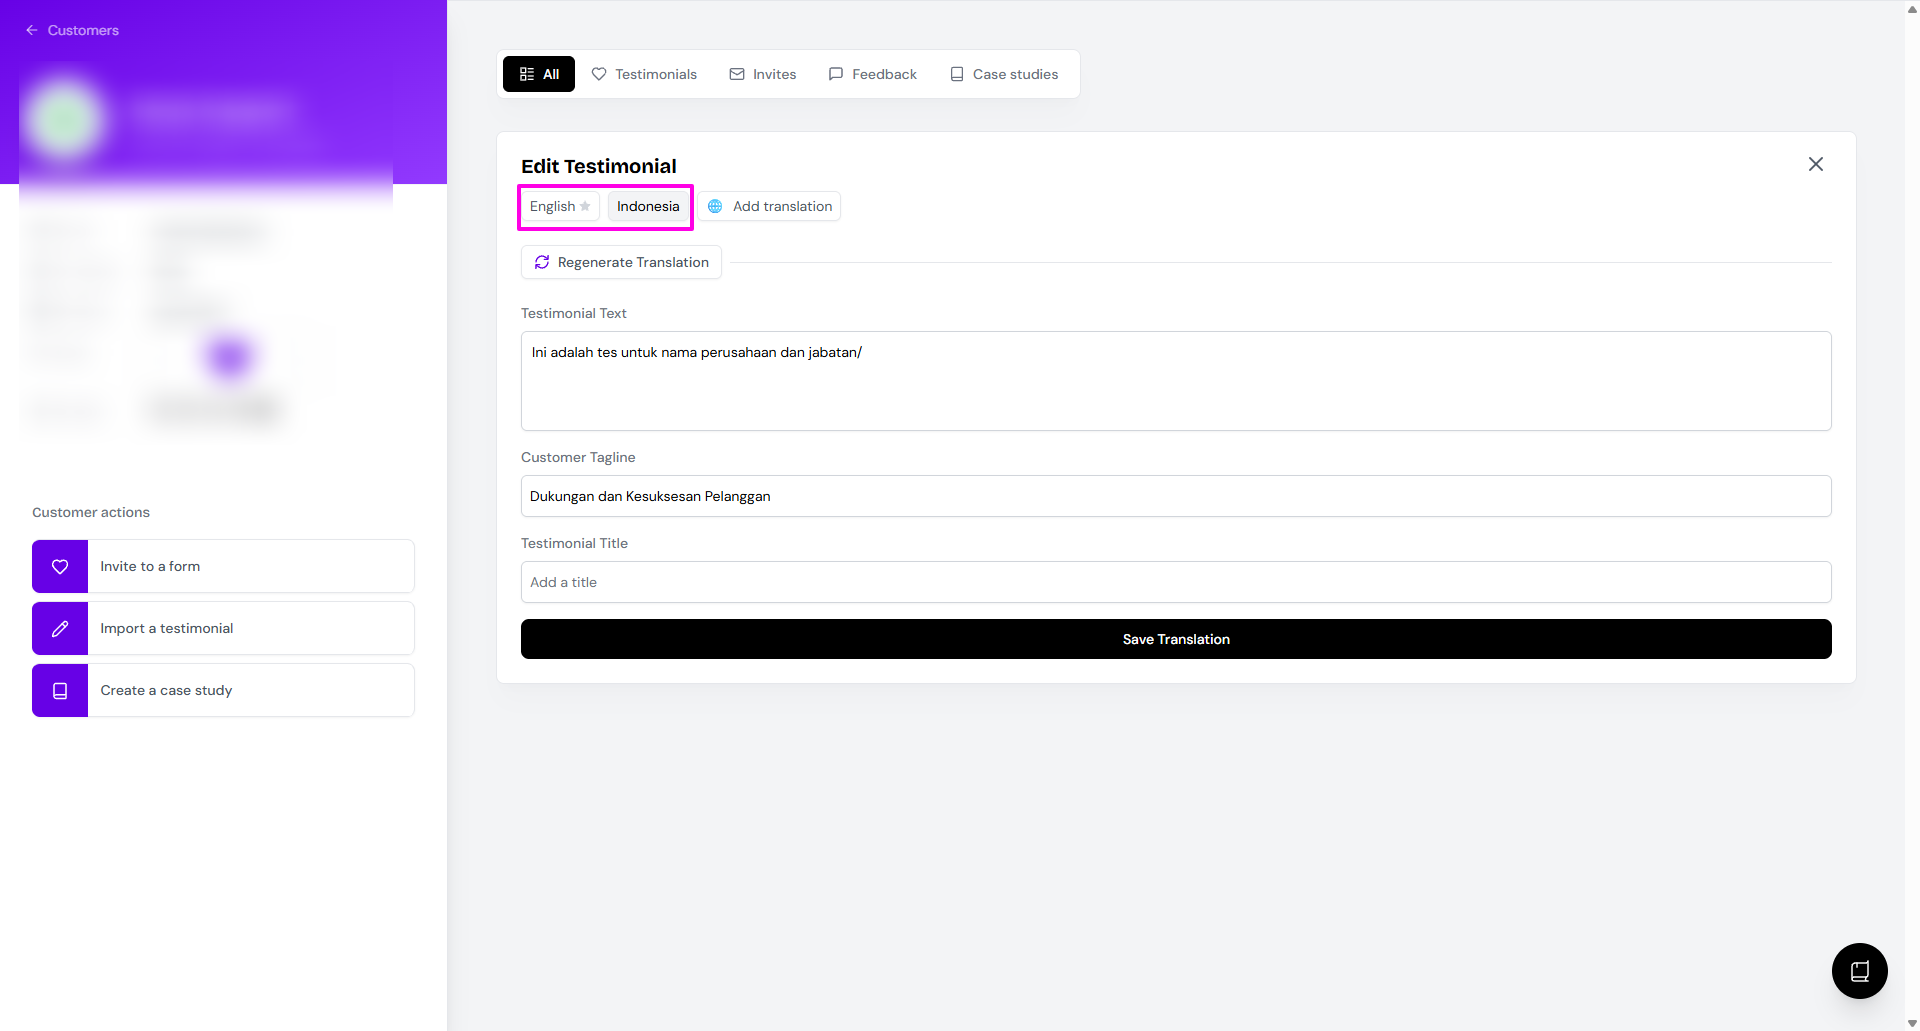Viewport: 1920px width, 1031px height.
Task: Click the back arrow next to Customers
Action: (x=32, y=30)
